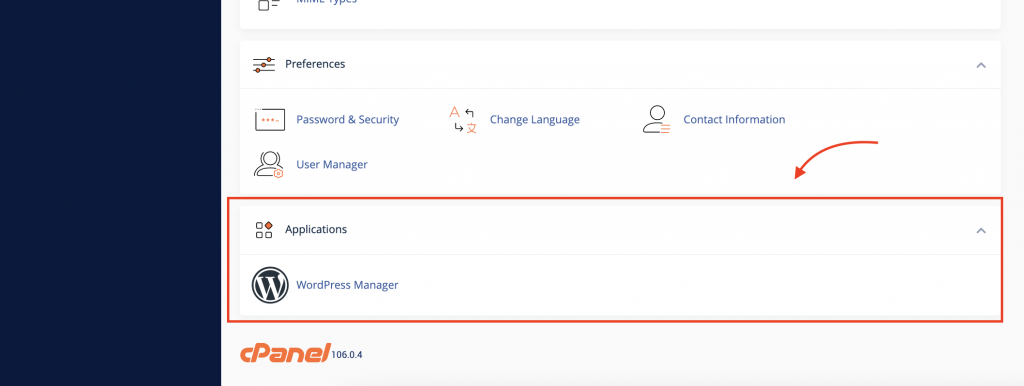The width and height of the screenshot is (1024, 386).
Task: Click the partially visible MIME Types icon
Action: click(x=268, y=4)
